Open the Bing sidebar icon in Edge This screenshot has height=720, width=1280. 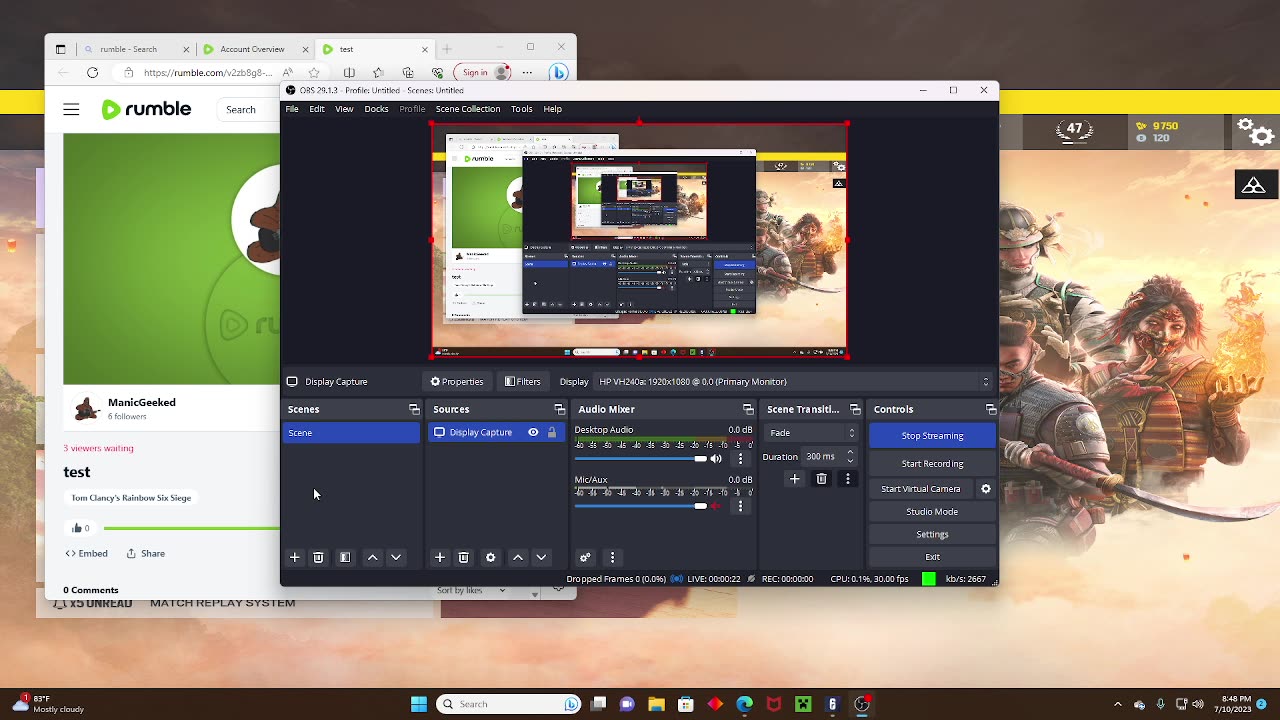click(559, 72)
